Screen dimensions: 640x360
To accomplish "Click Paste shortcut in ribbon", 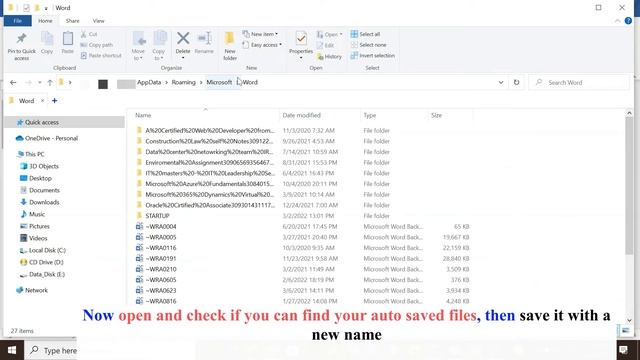I will click(x=101, y=56).
